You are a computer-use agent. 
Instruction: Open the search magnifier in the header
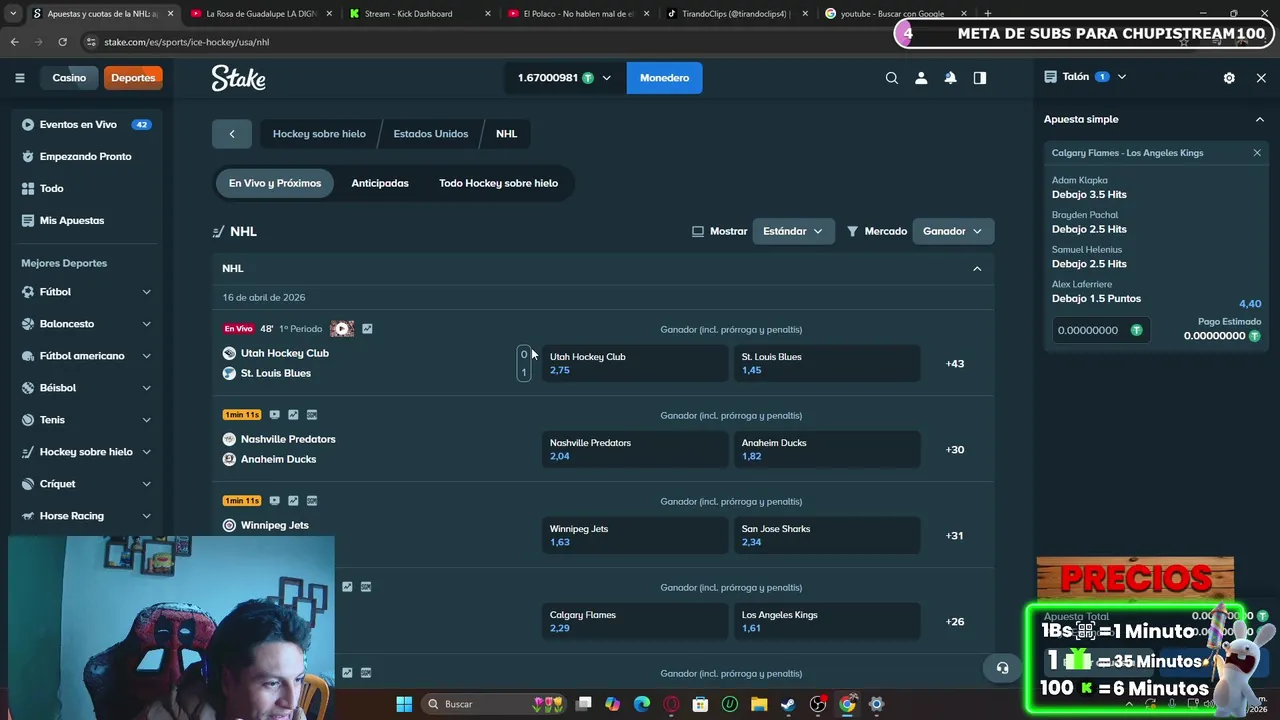[x=892, y=78]
